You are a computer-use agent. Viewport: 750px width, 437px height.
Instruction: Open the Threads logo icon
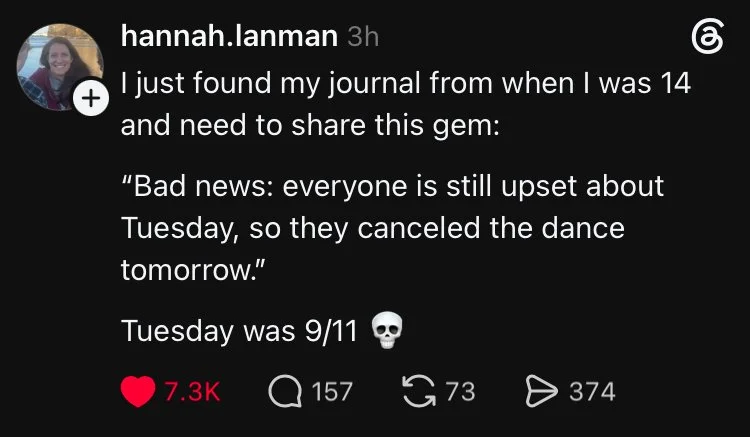point(707,36)
